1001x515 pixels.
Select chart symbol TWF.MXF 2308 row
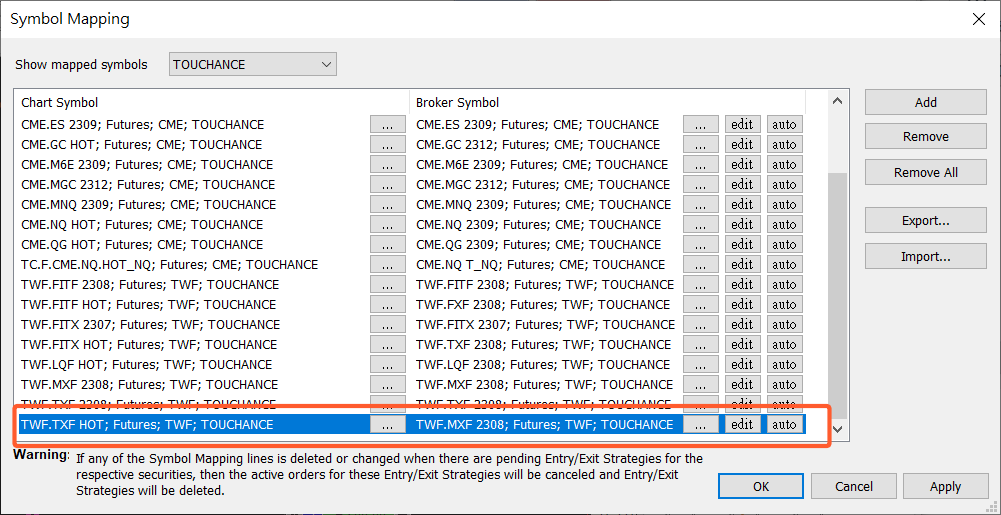tap(149, 385)
